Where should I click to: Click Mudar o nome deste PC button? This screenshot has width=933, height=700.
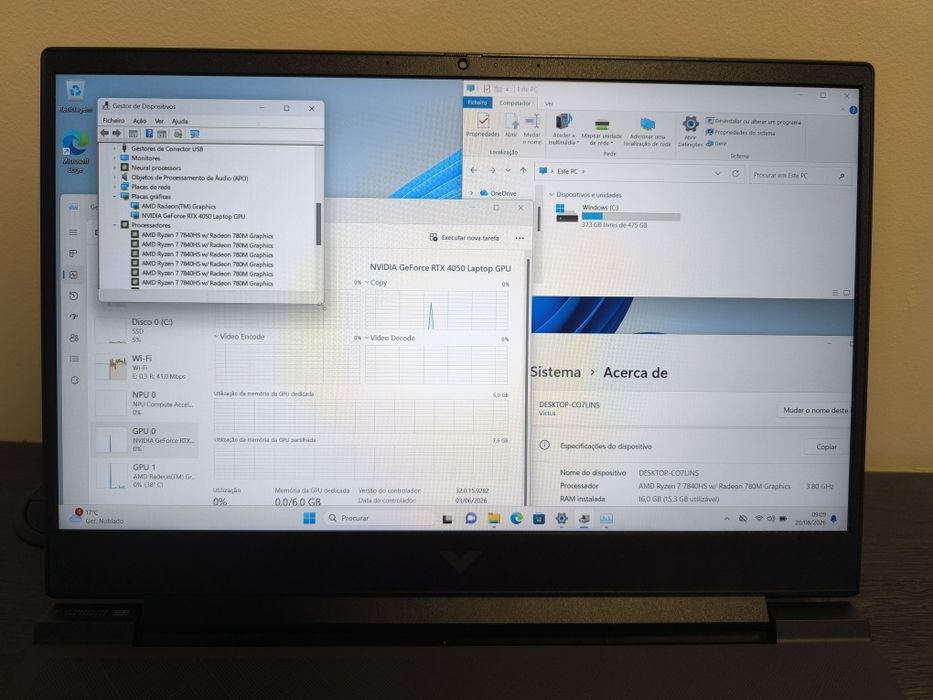click(x=815, y=411)
